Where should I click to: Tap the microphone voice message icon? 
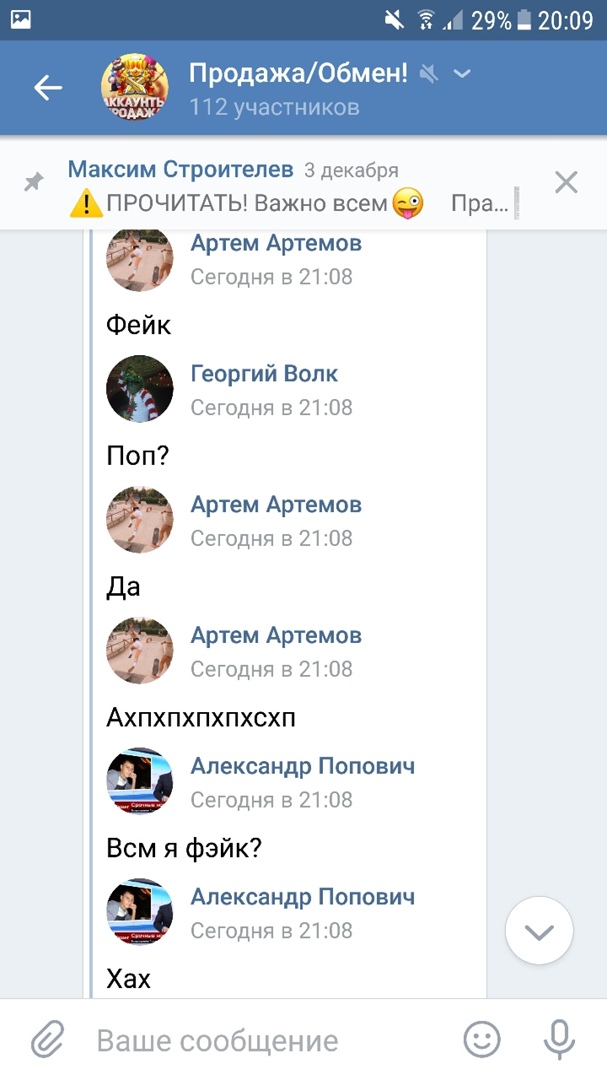click(558, 1040)
